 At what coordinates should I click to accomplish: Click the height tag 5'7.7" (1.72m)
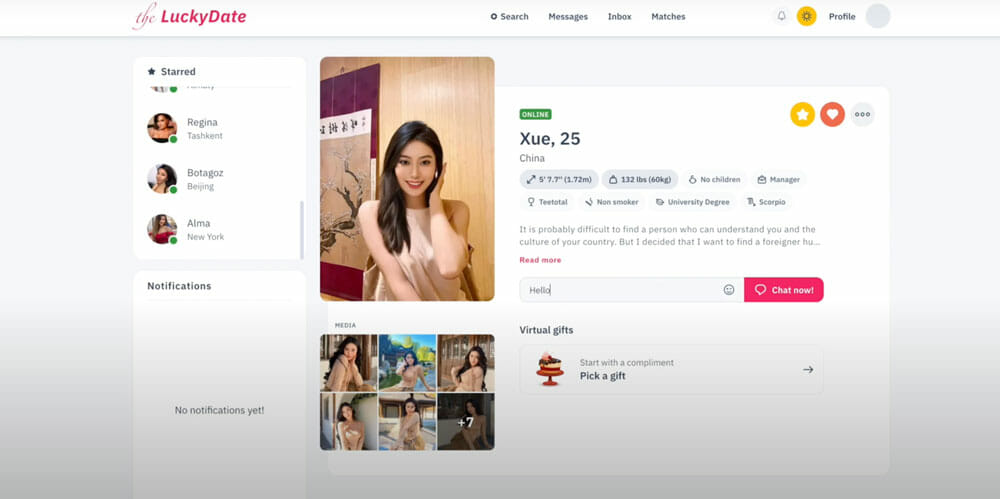point(559,179)
